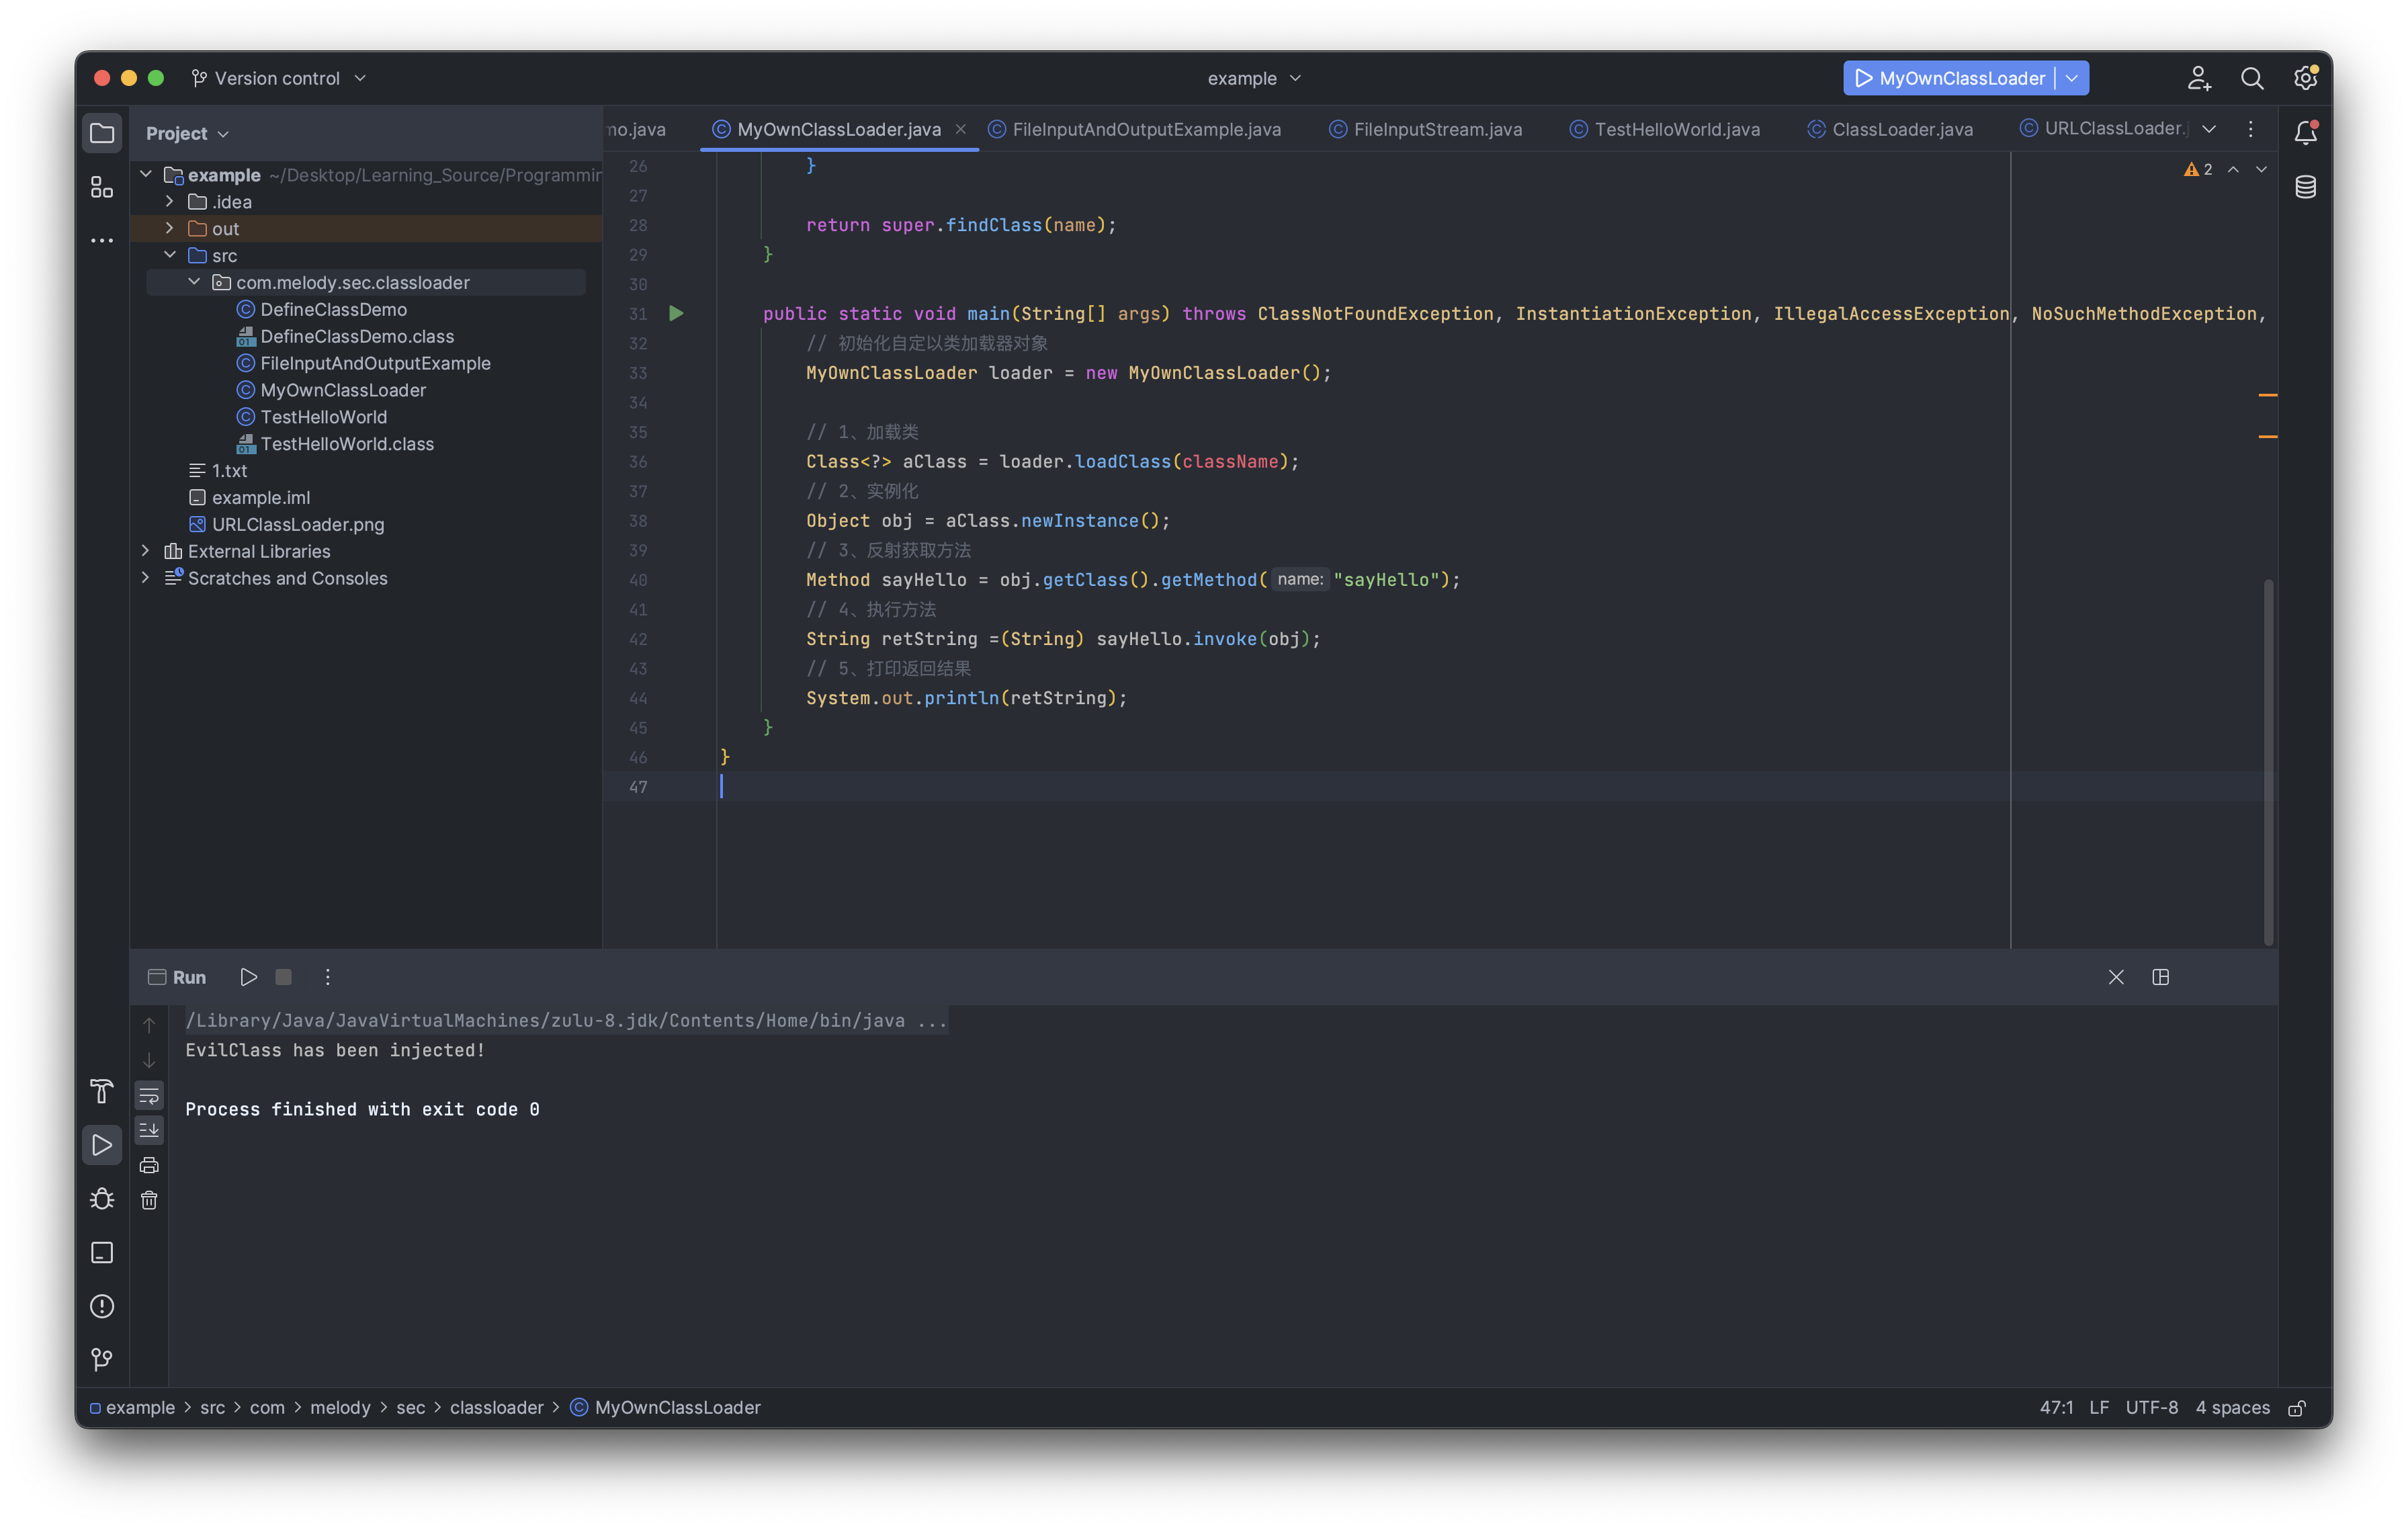
Task: Toggle Soft-Wrap in the Run console
Action: point(149,1096)
